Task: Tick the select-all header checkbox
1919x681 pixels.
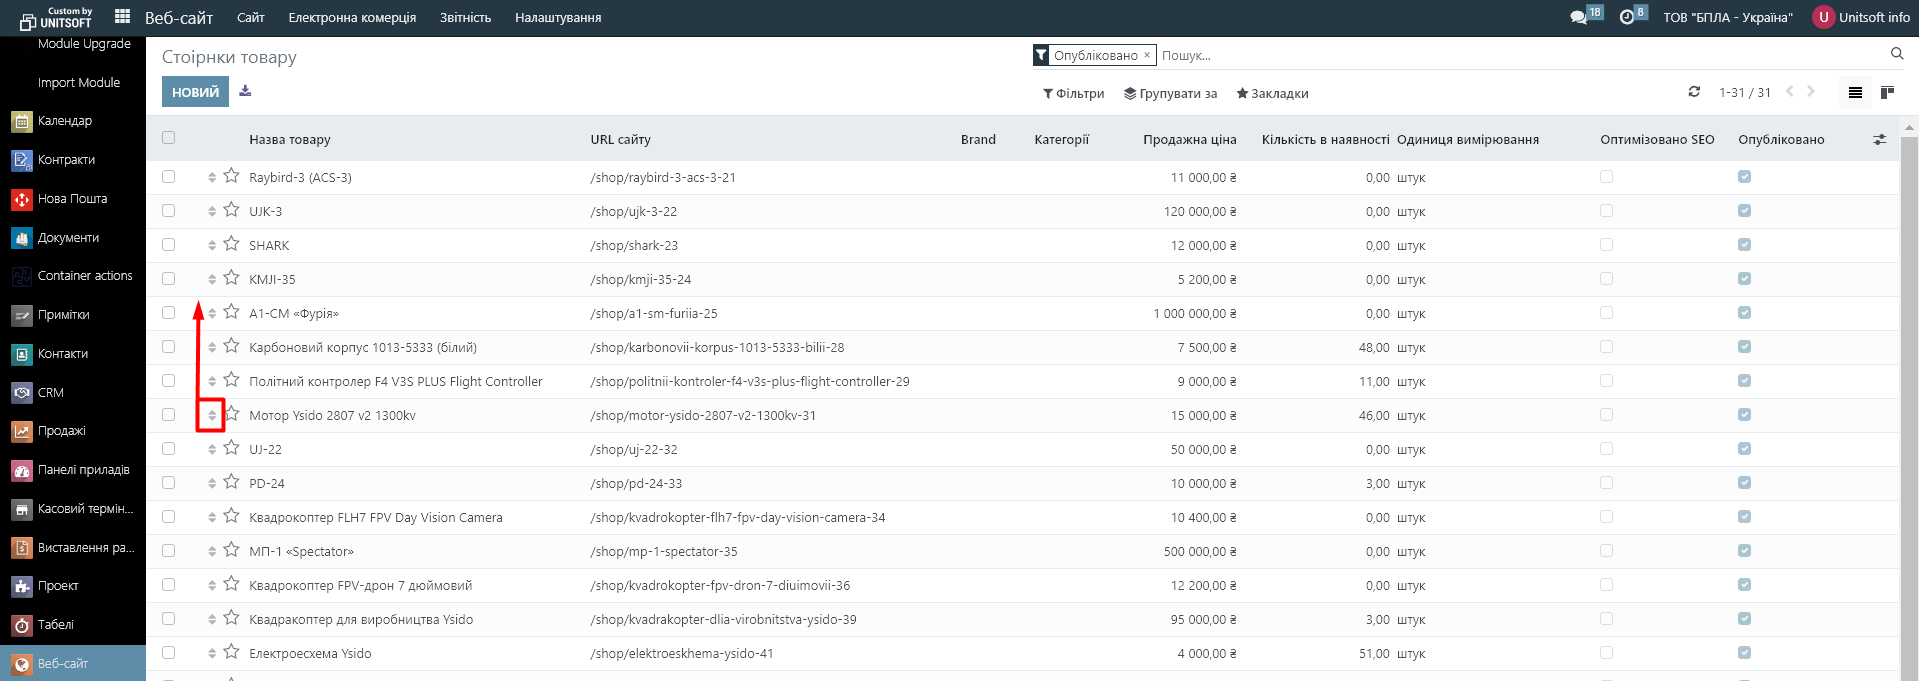Action: pos(168,139)
